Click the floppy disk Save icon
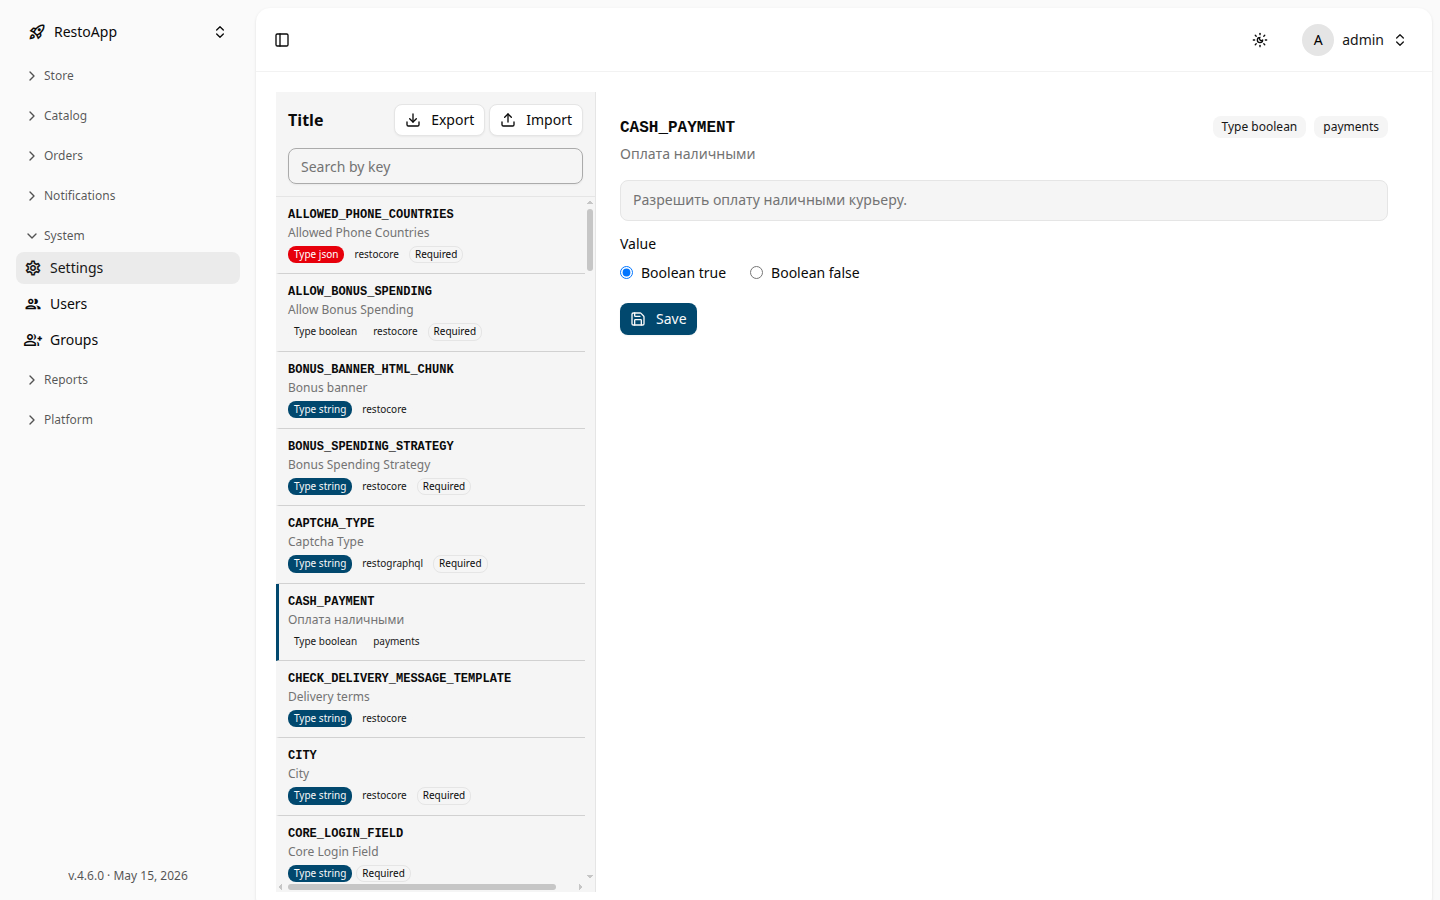 pos(638,319)
